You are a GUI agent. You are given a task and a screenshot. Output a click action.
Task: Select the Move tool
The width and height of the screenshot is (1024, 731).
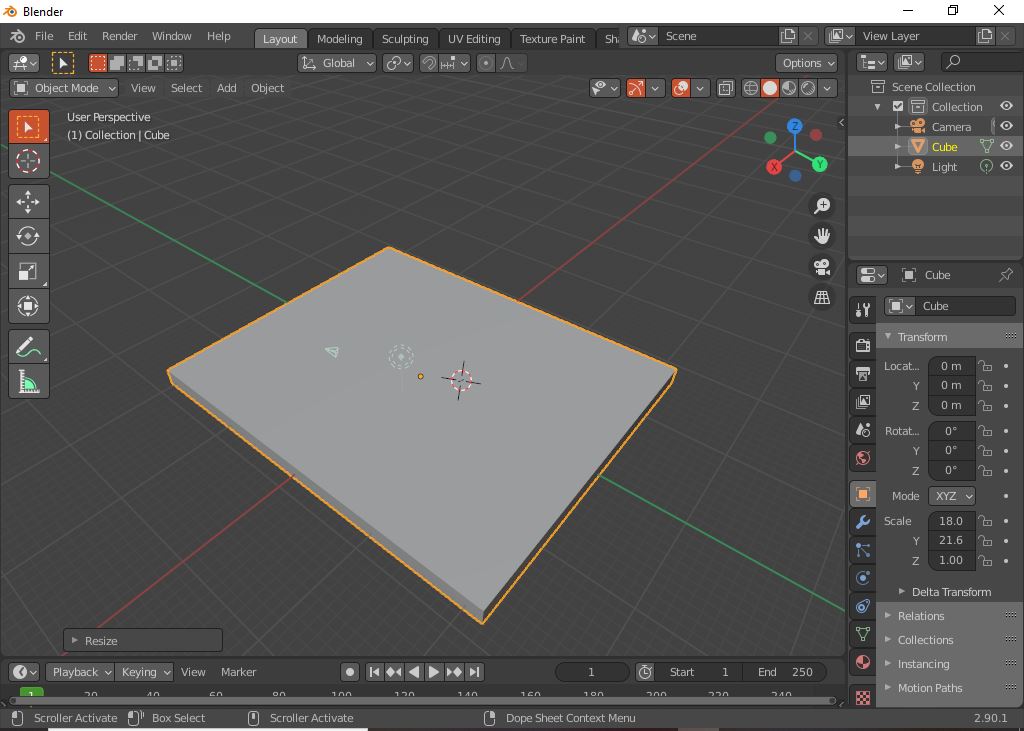click(28, 201)
